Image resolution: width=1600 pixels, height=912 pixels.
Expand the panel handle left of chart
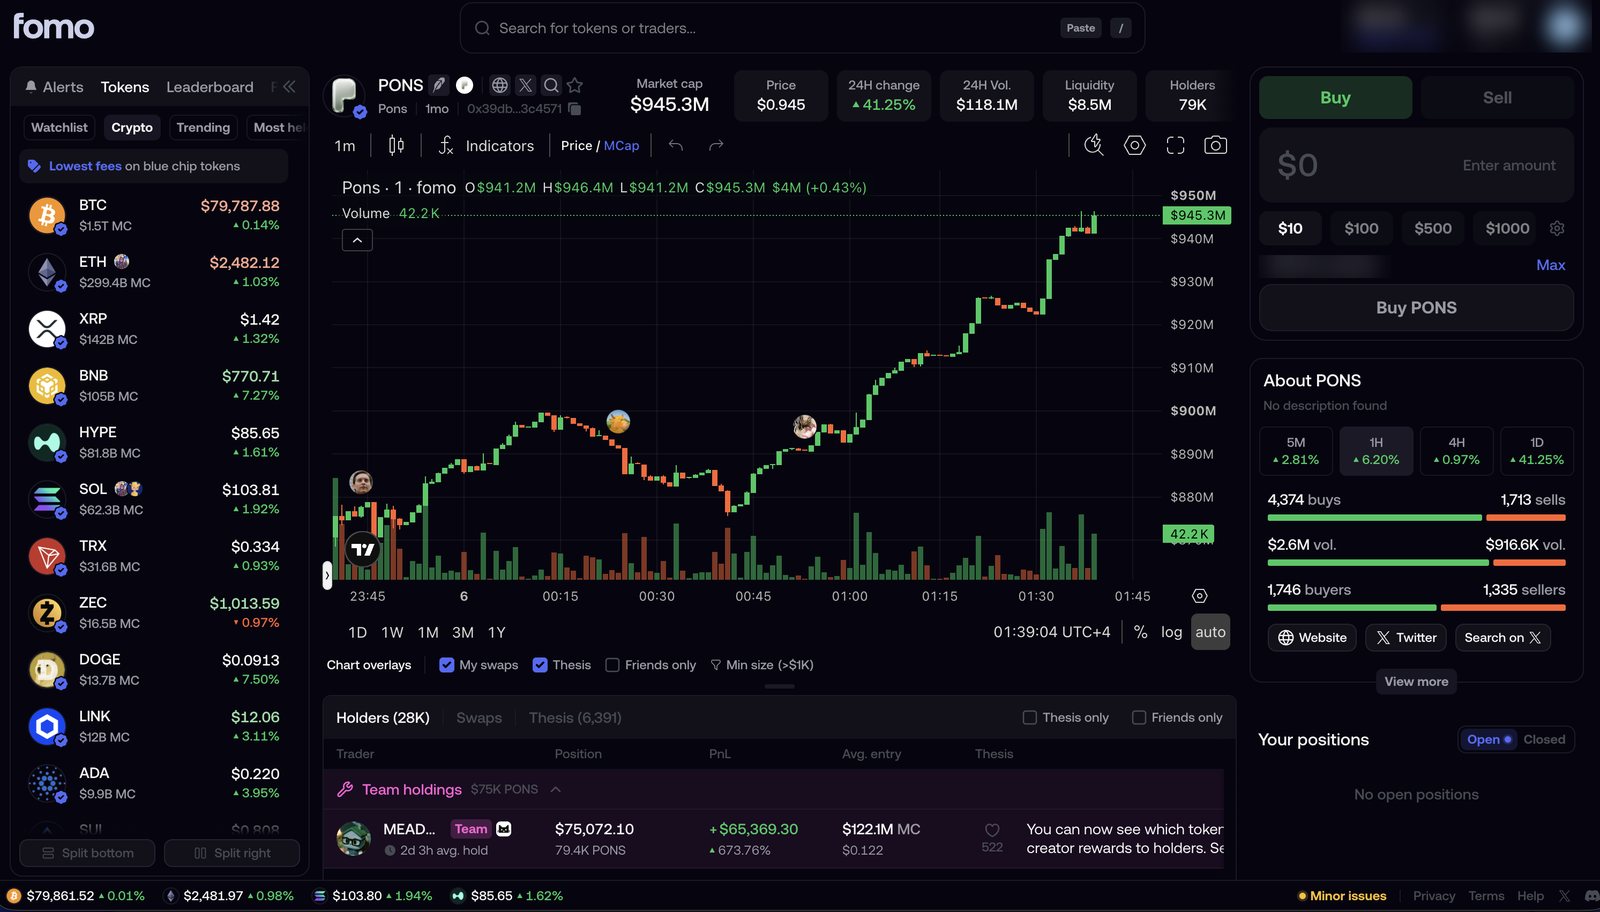coord(327,575)
